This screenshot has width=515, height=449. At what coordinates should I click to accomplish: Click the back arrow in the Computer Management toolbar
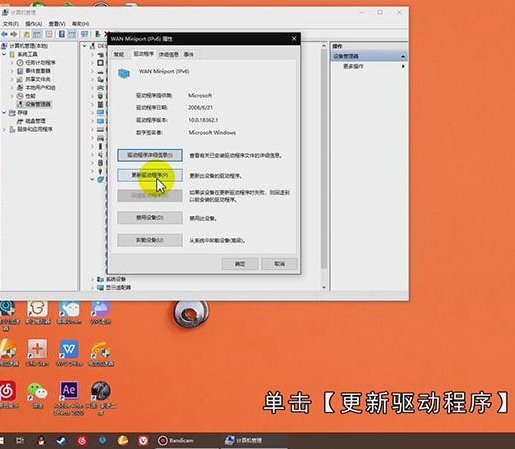coord(5,34)
